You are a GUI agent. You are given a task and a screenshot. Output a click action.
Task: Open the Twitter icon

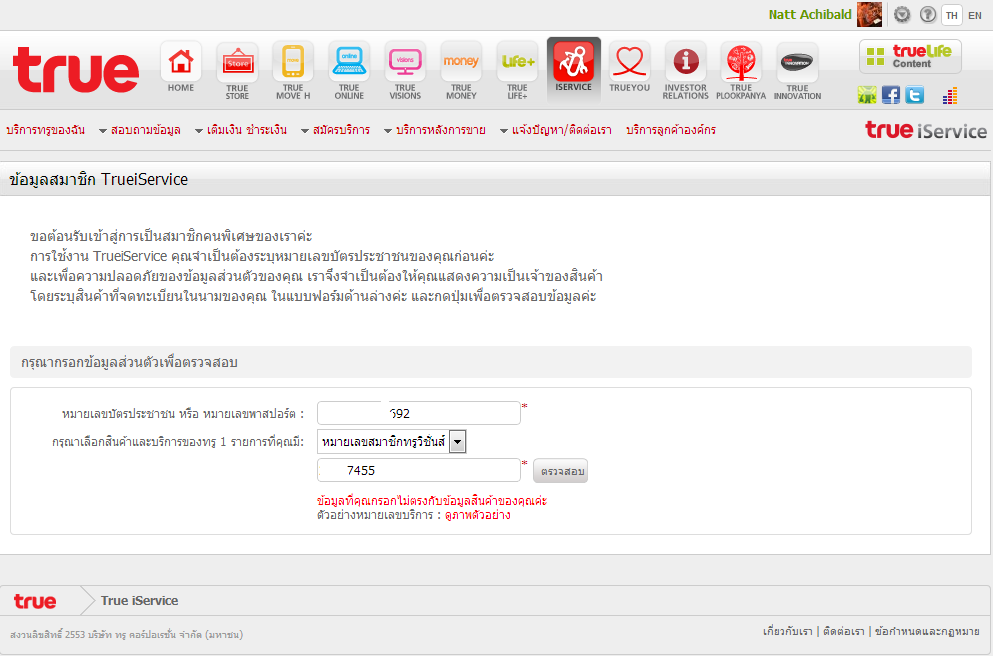914,95
